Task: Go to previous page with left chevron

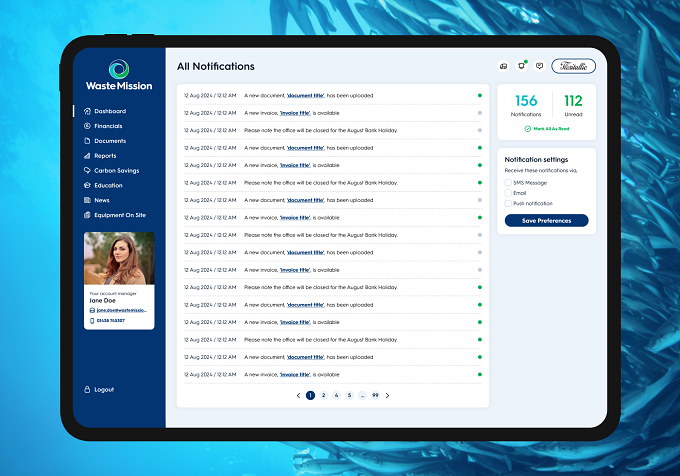Action: pyautogui.click(x=298, y=395)
